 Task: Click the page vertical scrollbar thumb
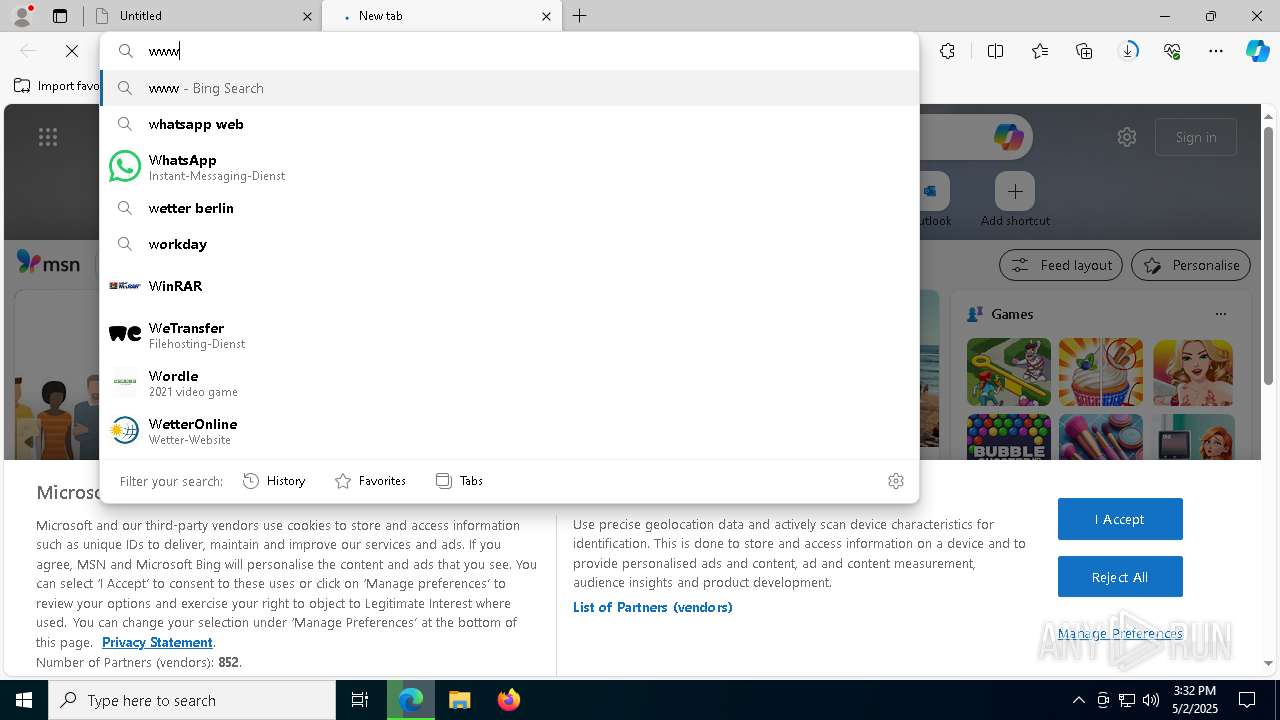[1268, 255]
